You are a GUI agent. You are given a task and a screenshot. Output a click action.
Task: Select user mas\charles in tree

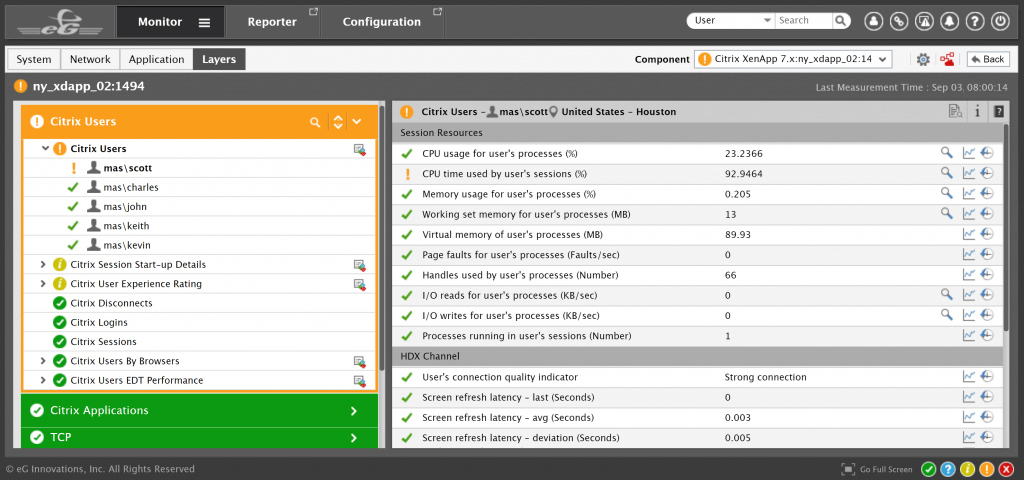tap(131, 187)
